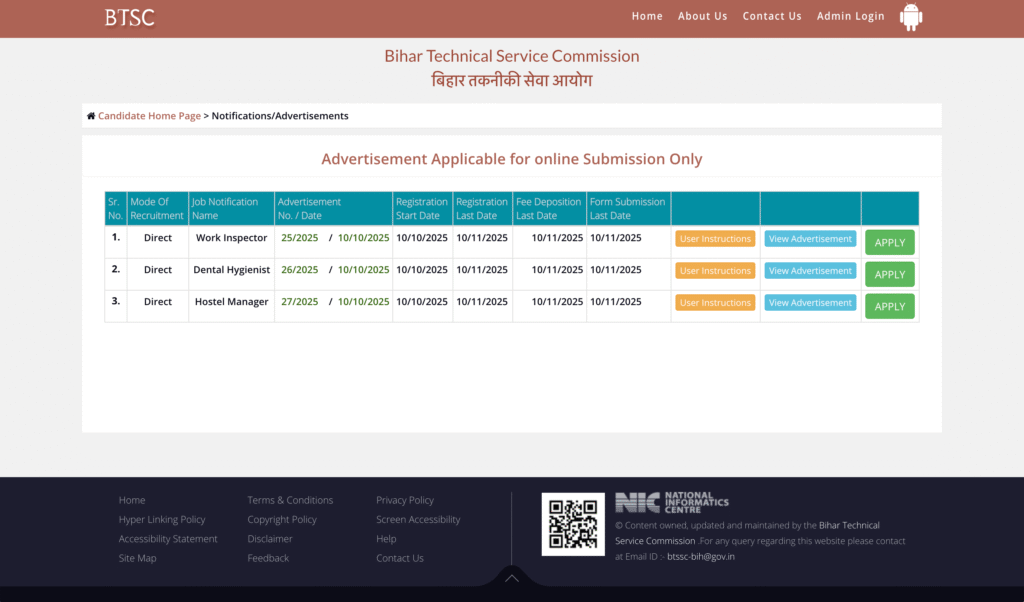The image size is (1024, 602).
Task: Open Contact Us in top navigation
Action: pos(772,16)
